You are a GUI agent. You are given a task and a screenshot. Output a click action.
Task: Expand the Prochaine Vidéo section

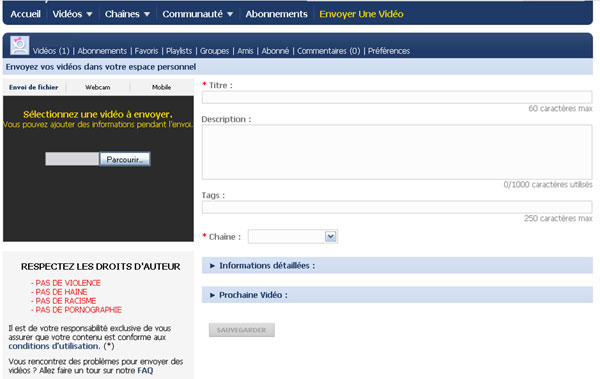(x=397, y=295)
